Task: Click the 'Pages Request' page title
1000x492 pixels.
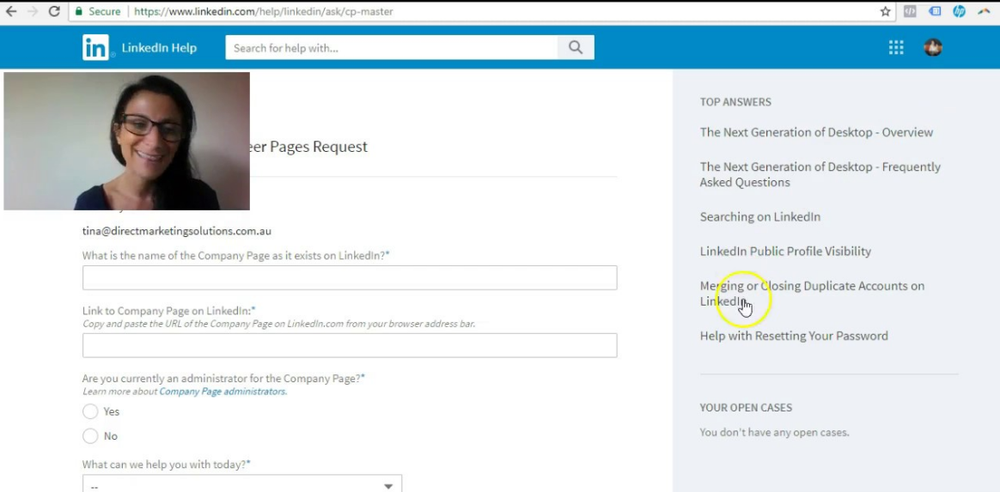Action: pyautogui.click(x=309, y=146)
